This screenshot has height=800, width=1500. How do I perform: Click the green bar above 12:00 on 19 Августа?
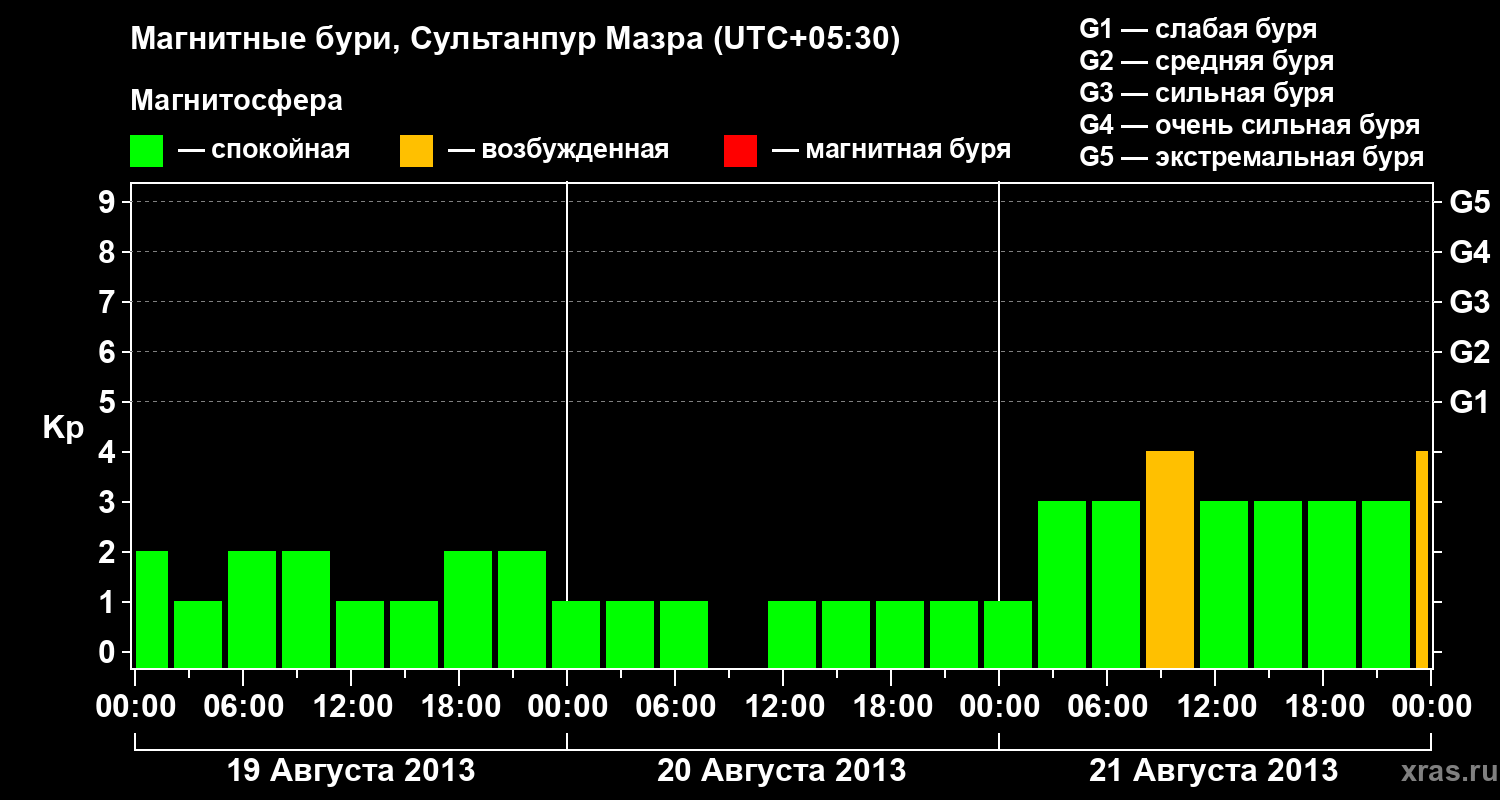click(x=360, y=635)
